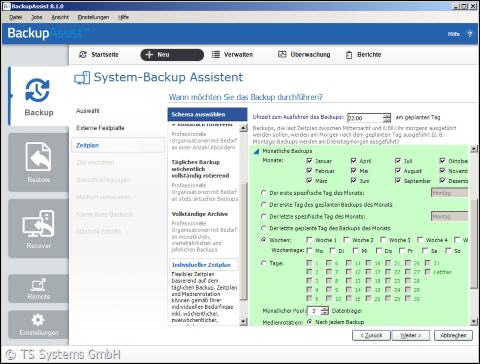480x364 pixels.
Task: Go to Externe Festplatte wizard step
Action: [100, 128]
